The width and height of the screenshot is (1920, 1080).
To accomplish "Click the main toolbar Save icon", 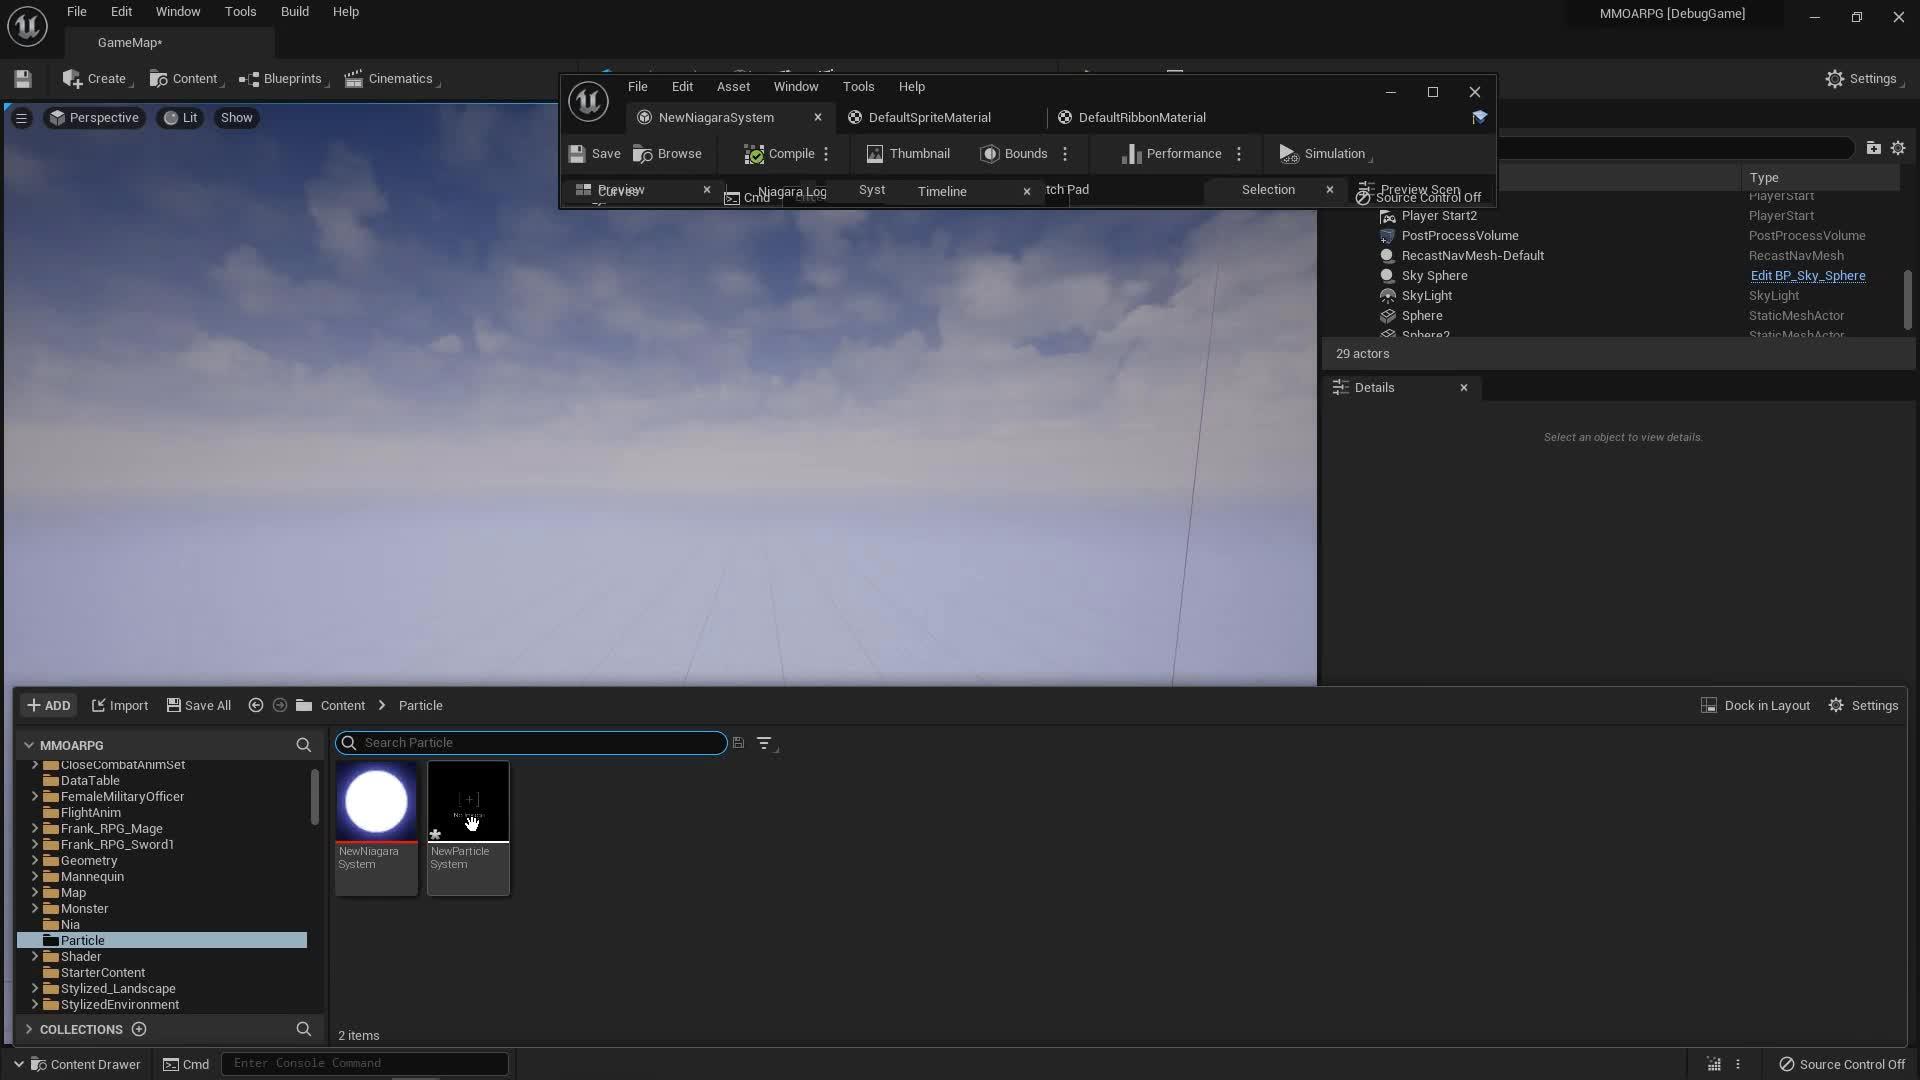I will pyautogui.click(x=23, y=79).
